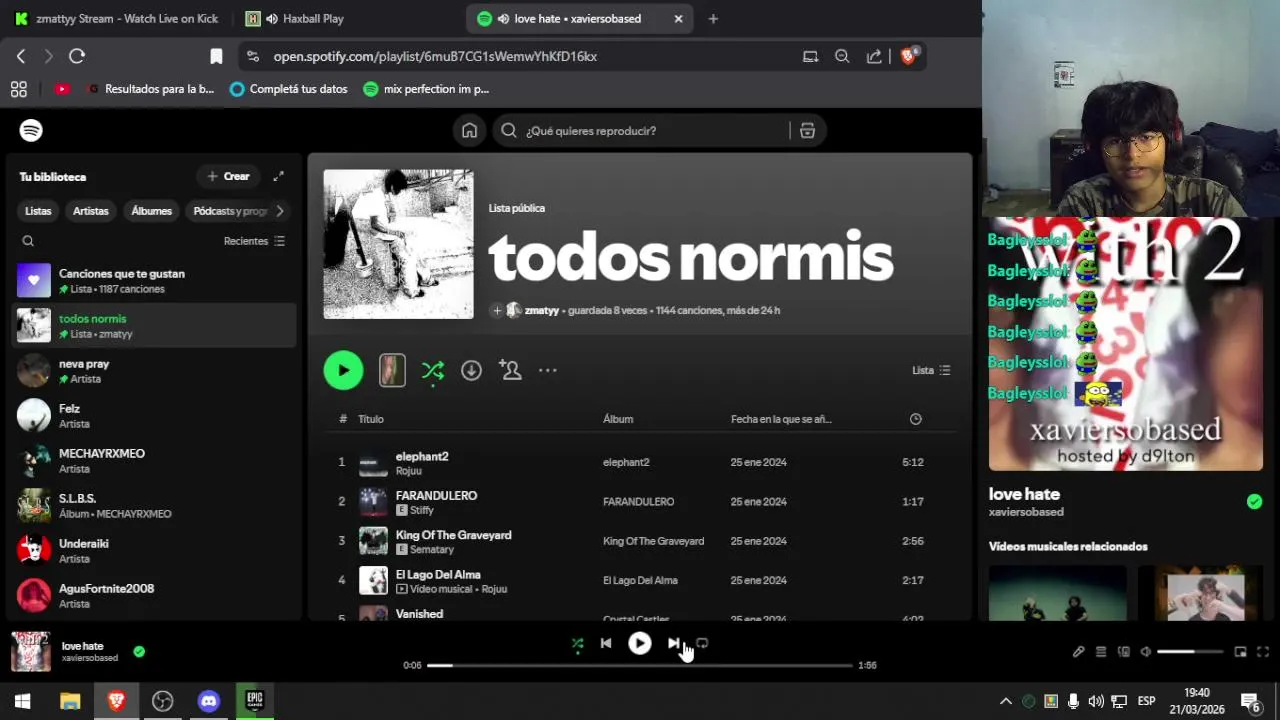Open artist MECHAYRXMEO in library
This screenshot has height=720, width=1280.
tap(155, 460)
